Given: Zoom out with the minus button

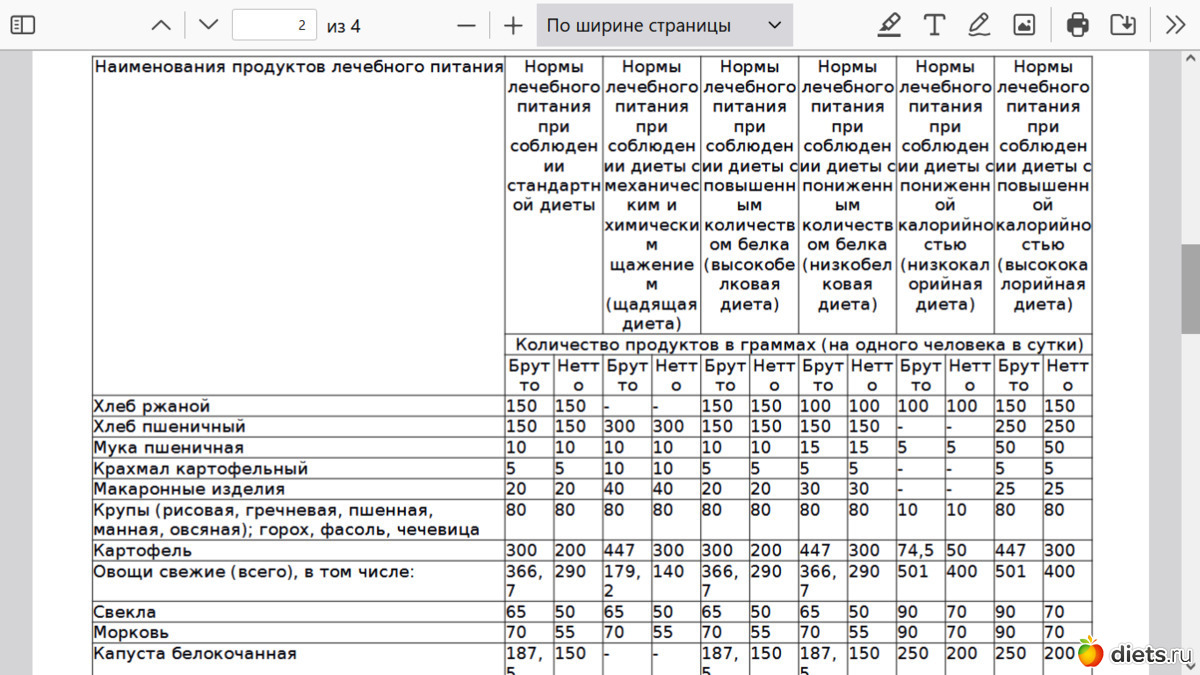Looking at the screenshot, I should click(466, 25).
